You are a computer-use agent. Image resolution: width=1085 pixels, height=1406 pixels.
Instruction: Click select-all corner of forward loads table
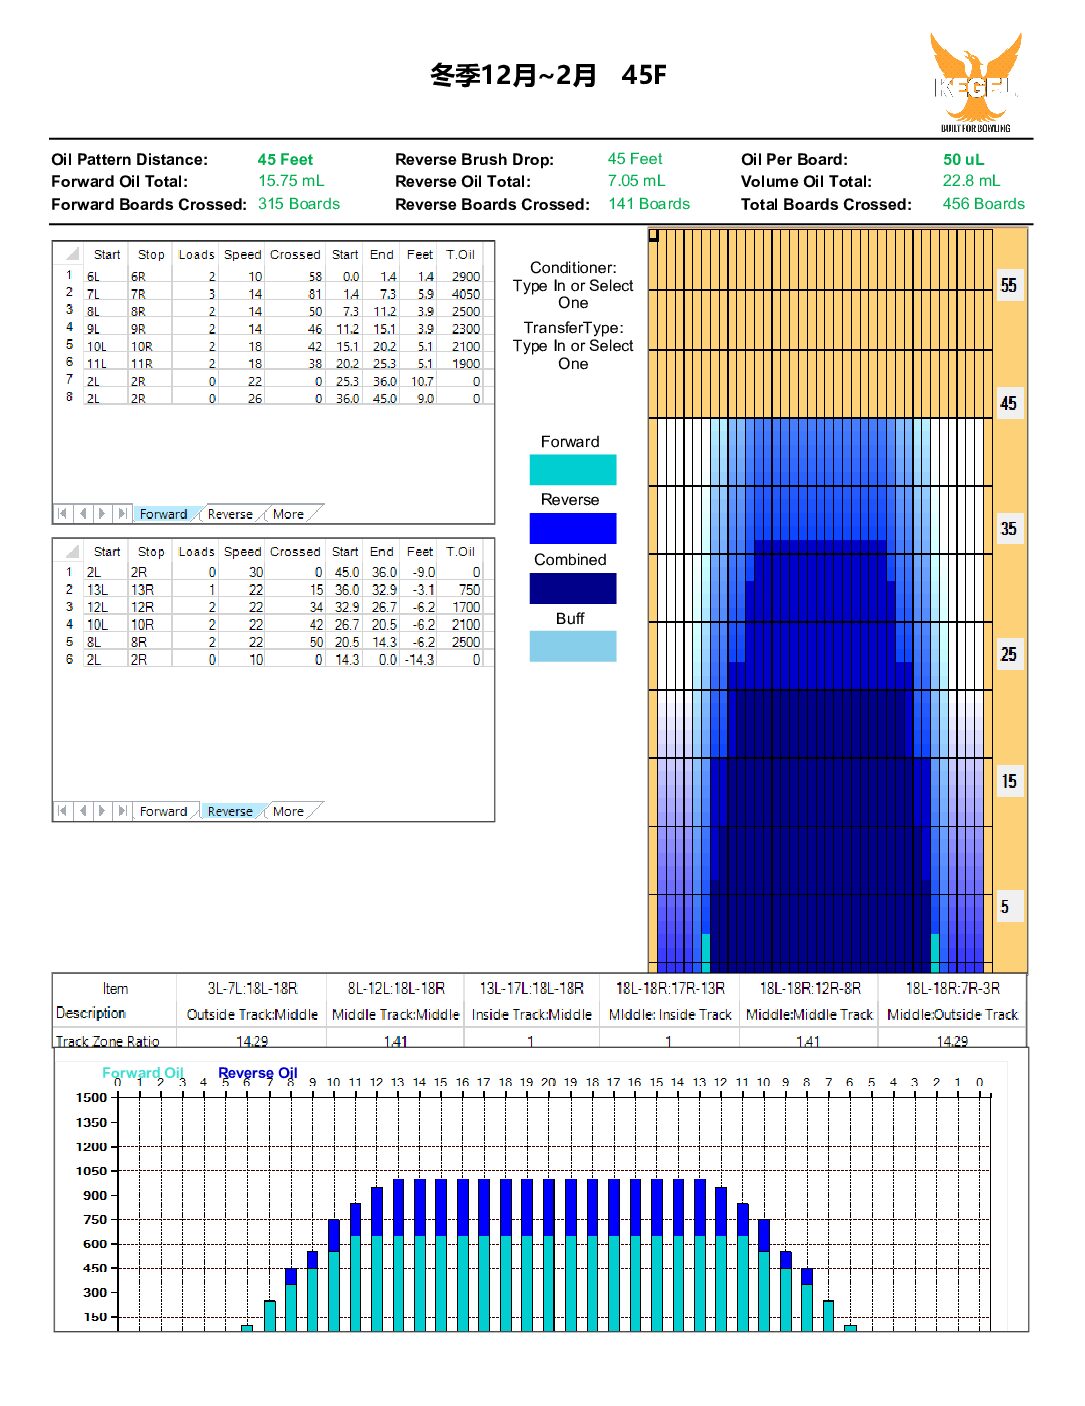pyautogui.click(x=71, y=254)
